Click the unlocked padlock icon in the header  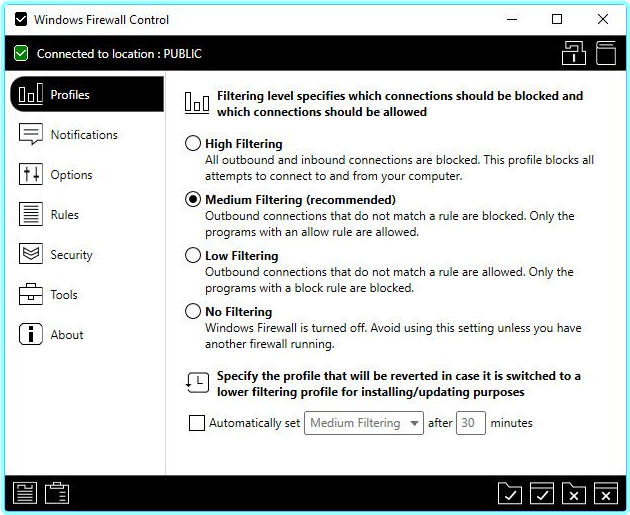pos(573,54)
